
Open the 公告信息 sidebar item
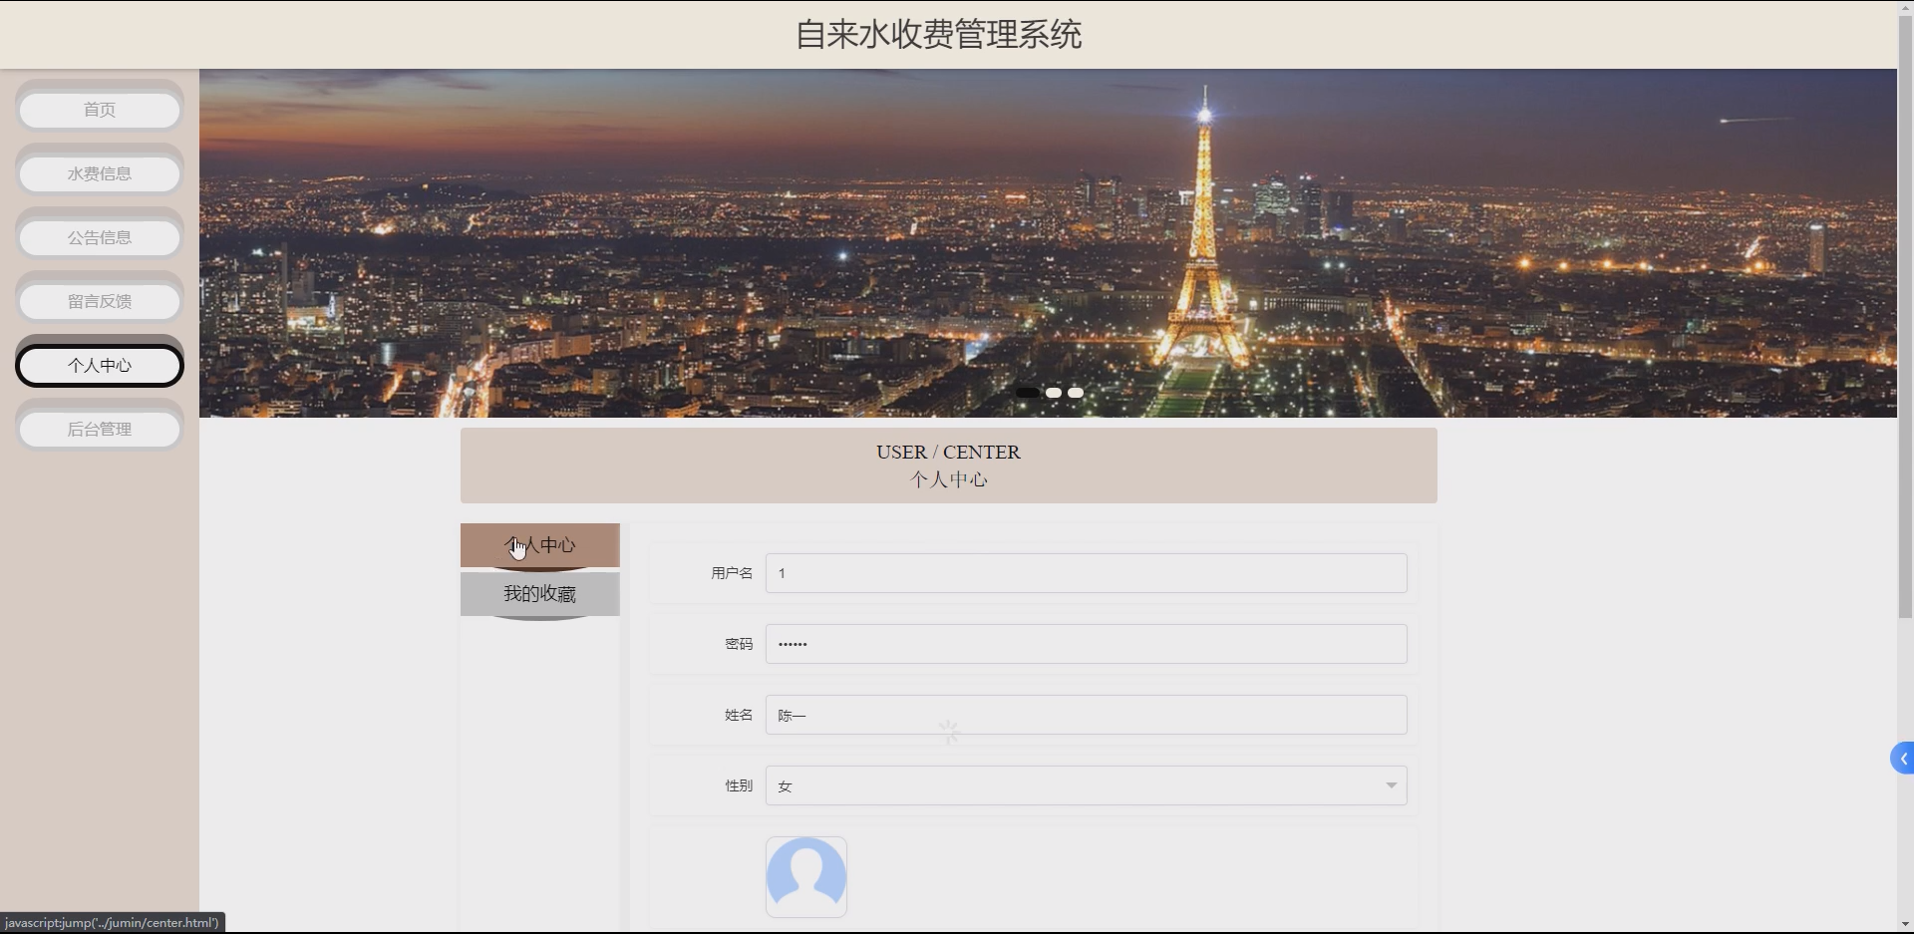tap(99, 237)
